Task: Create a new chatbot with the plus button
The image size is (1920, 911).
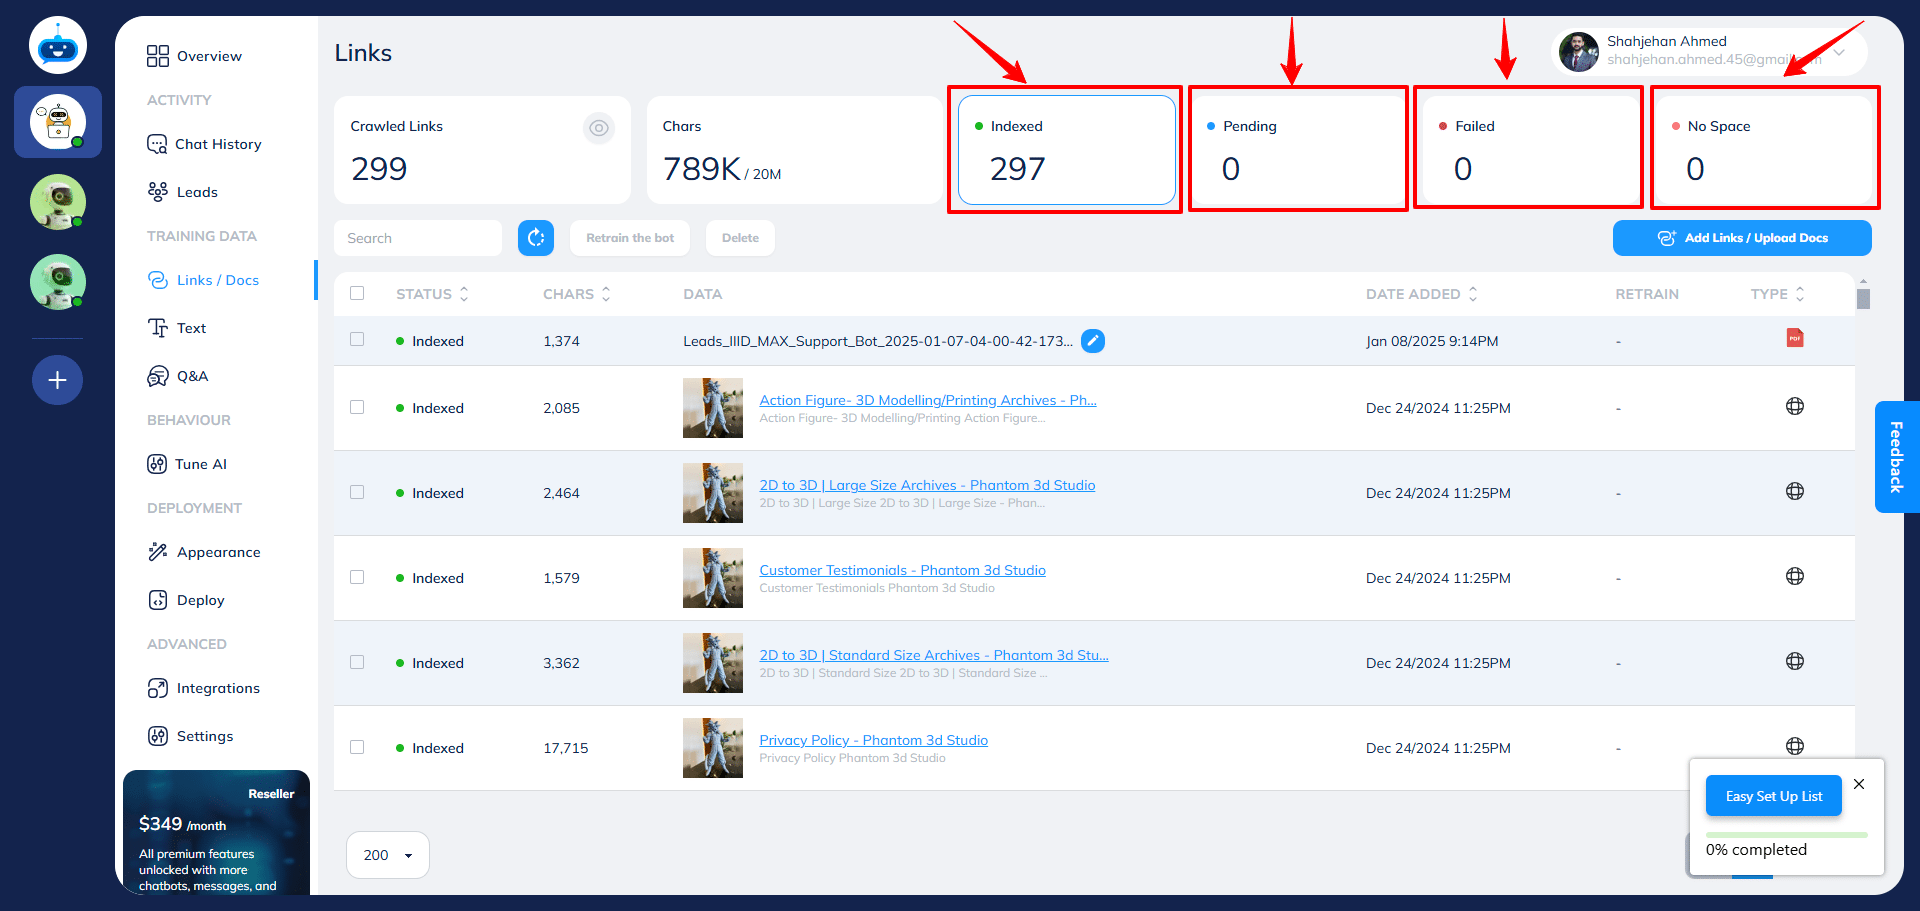Action: pyautogui.click(x=57, y=380)
